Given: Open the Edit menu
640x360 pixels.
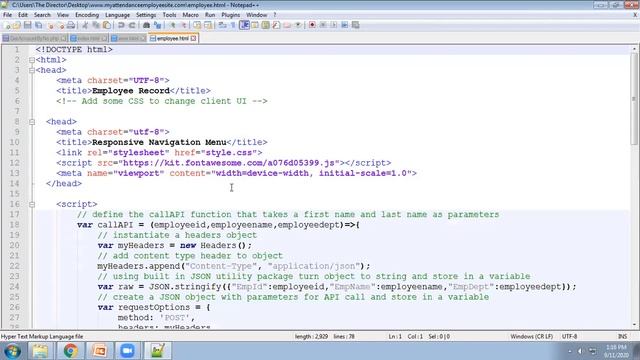Looking at the screenshot, I should (x=23, y=15).
